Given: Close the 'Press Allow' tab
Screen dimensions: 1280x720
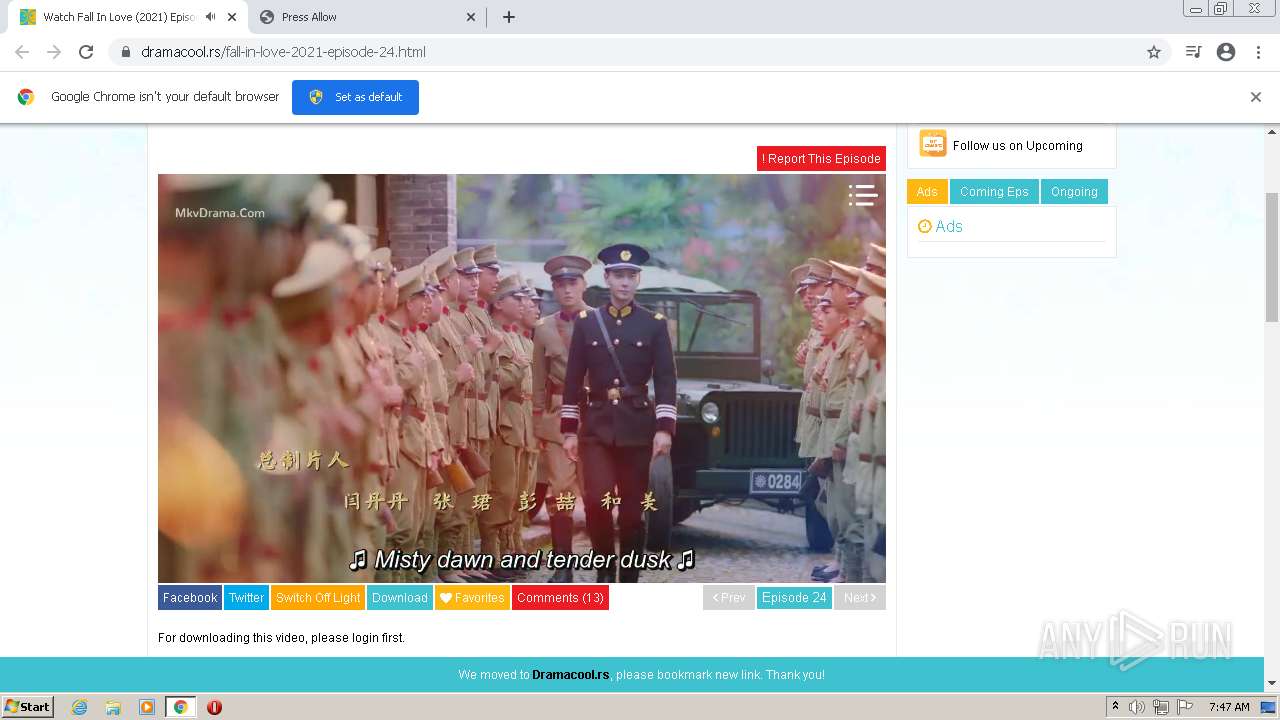Looking at the screenshot, I should (471, 17).
